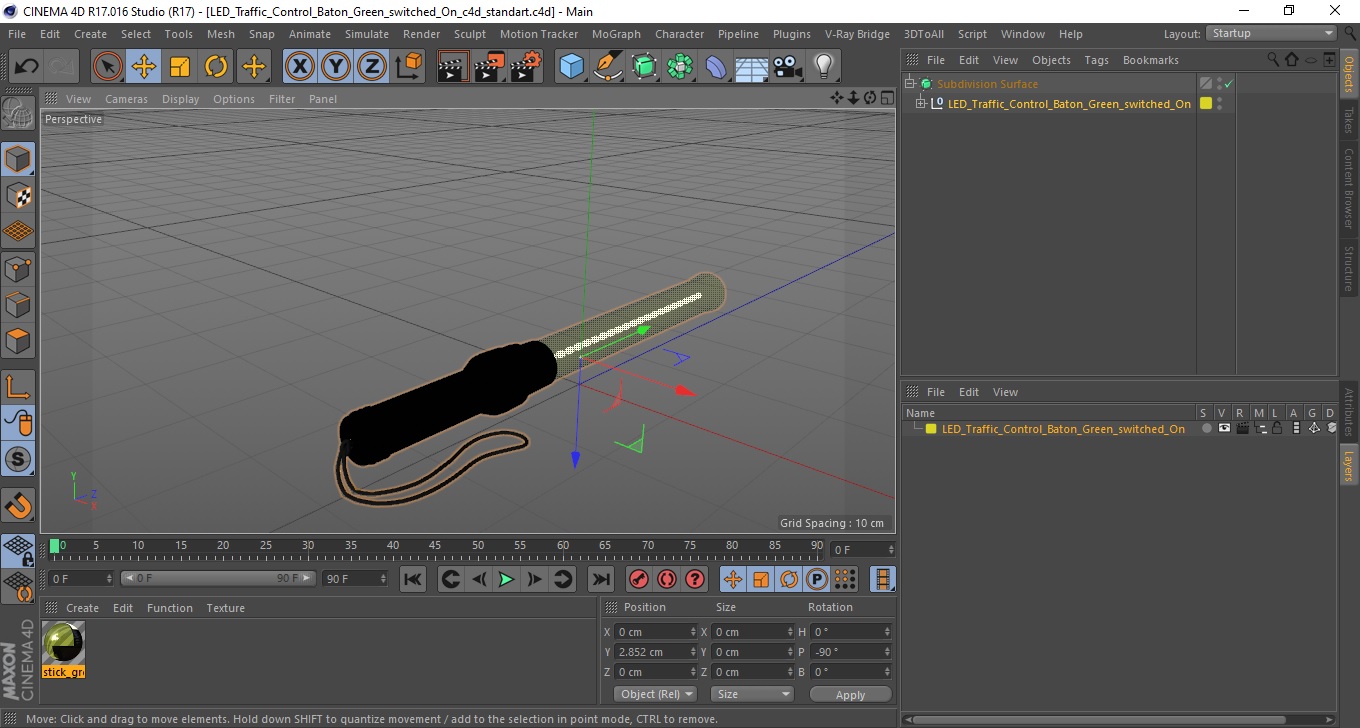Click the magnet tool icon

tap(18, 504)
